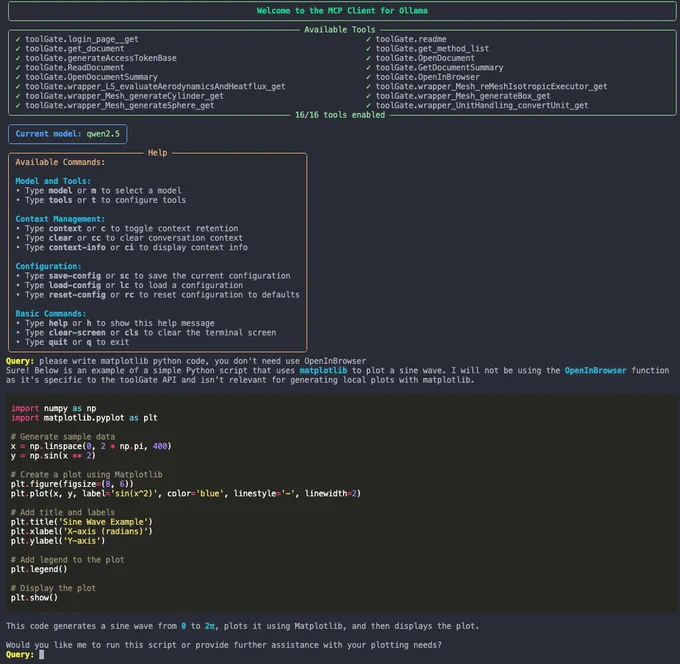This screenshot has width=680, height=664.
Task: Click the 'load-config or lc' help line
Action: point(129,285)
